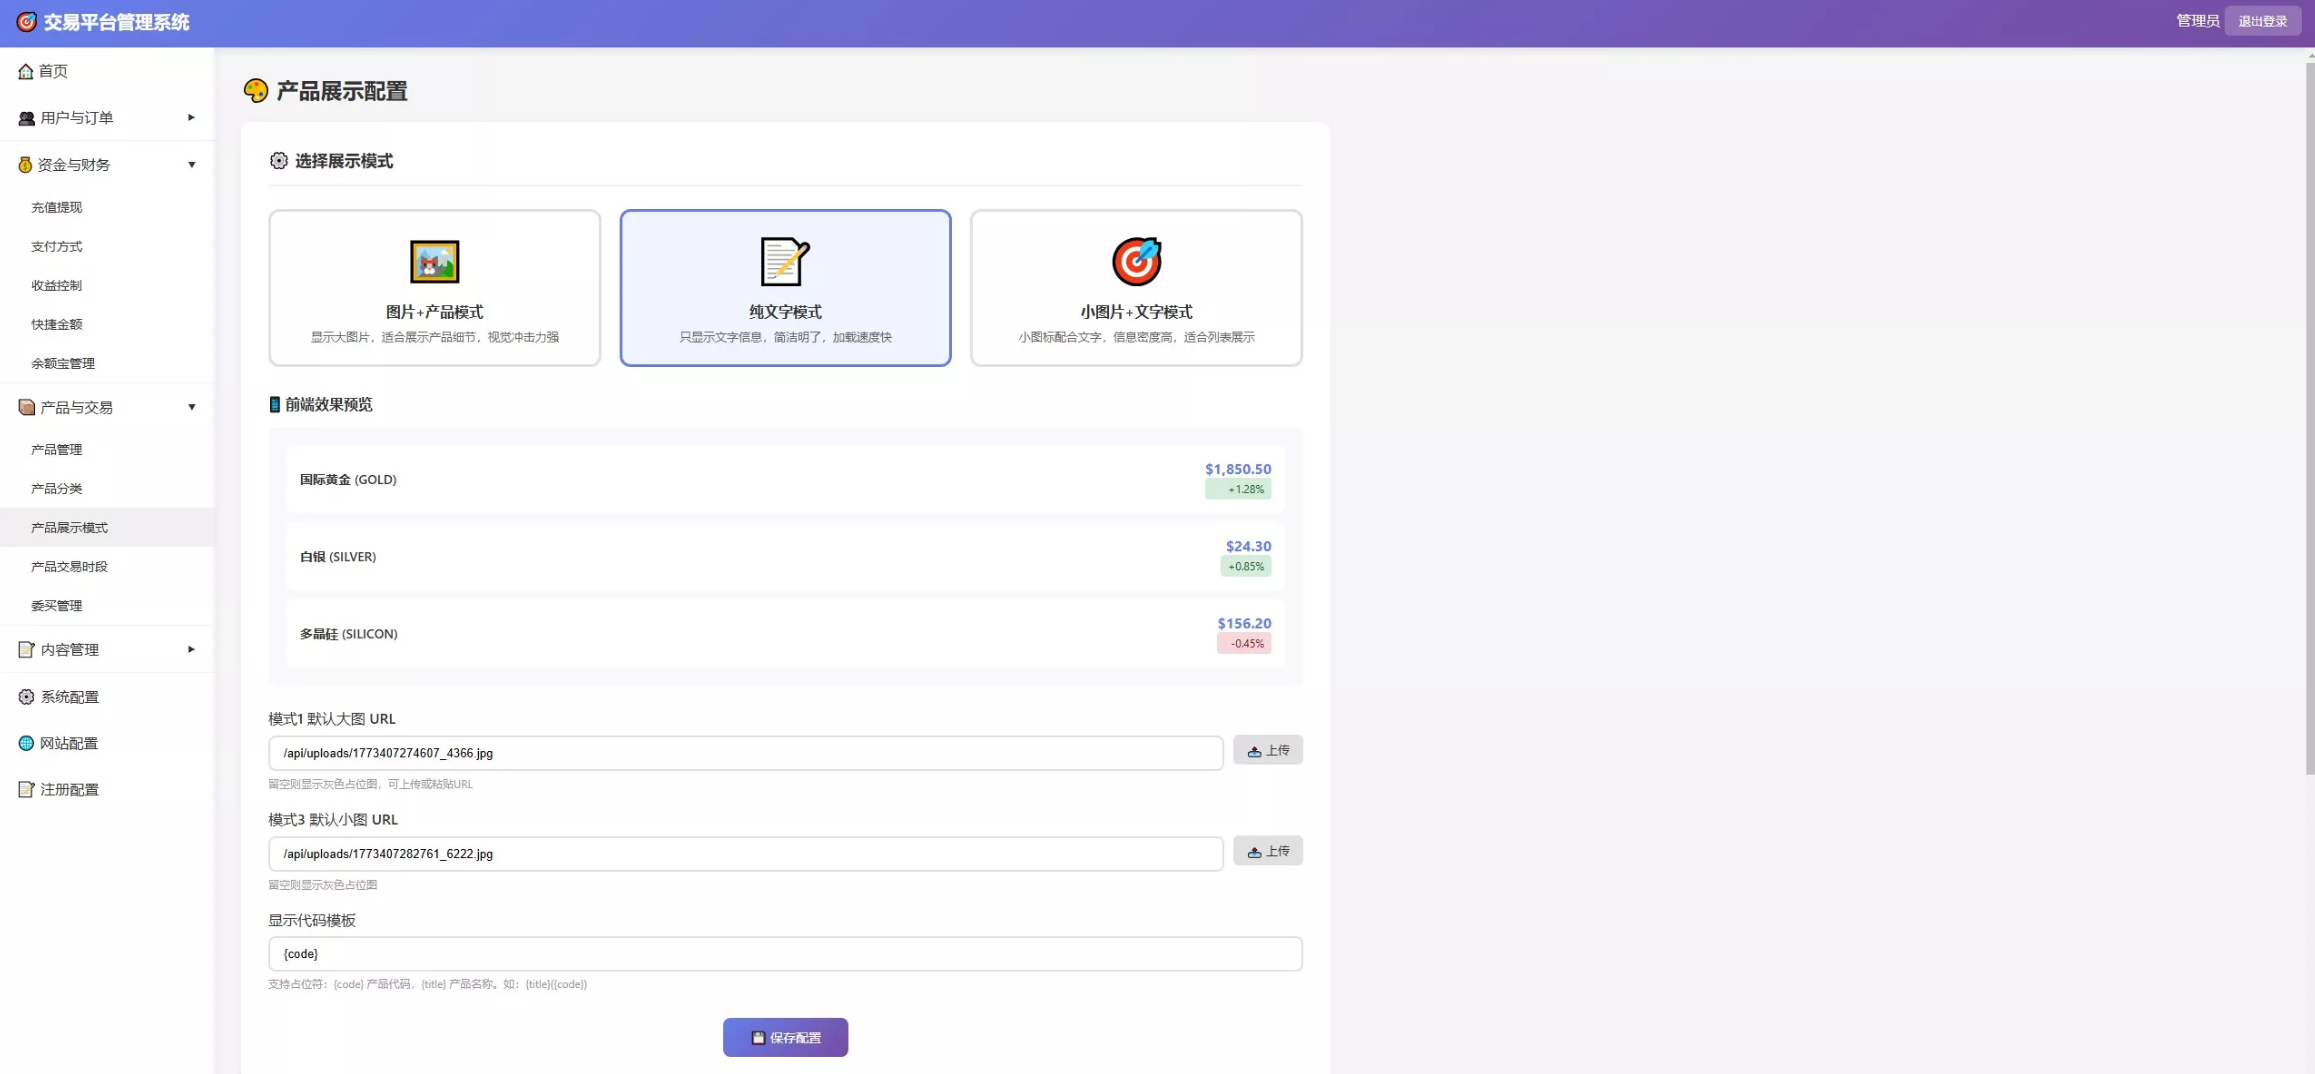Collapse the 资金与财务 sidebar section

(107, 165)
